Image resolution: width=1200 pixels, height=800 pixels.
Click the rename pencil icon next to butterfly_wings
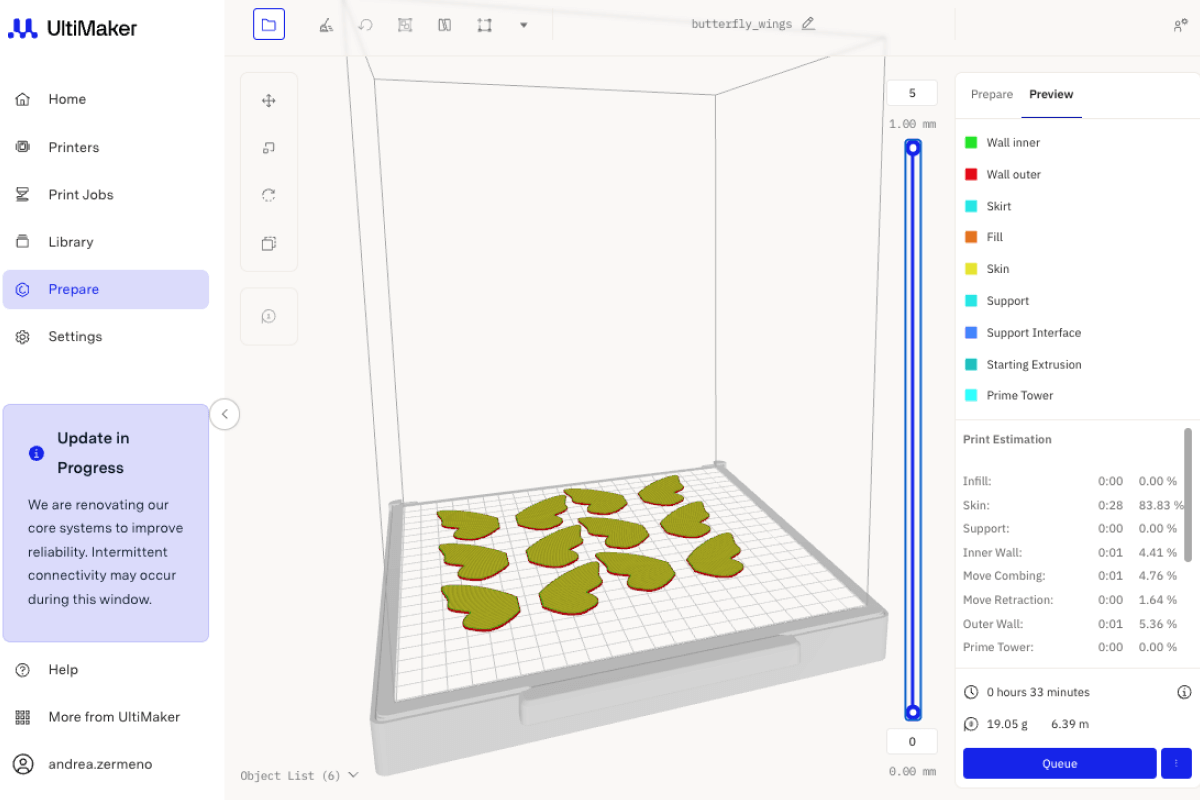point(809,23)
